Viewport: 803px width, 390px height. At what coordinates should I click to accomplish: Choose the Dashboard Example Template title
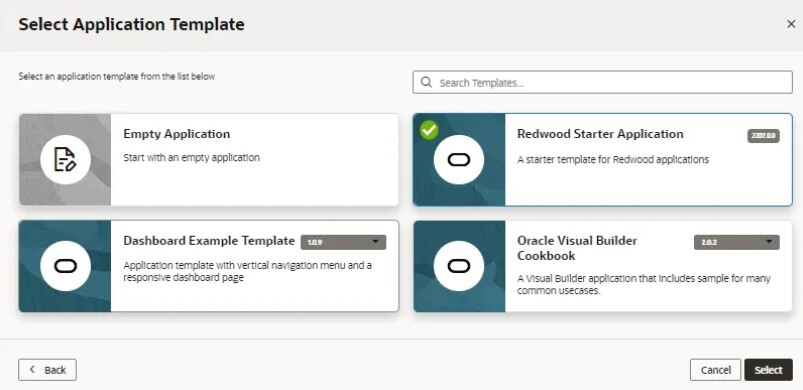[x=209, y=241]
